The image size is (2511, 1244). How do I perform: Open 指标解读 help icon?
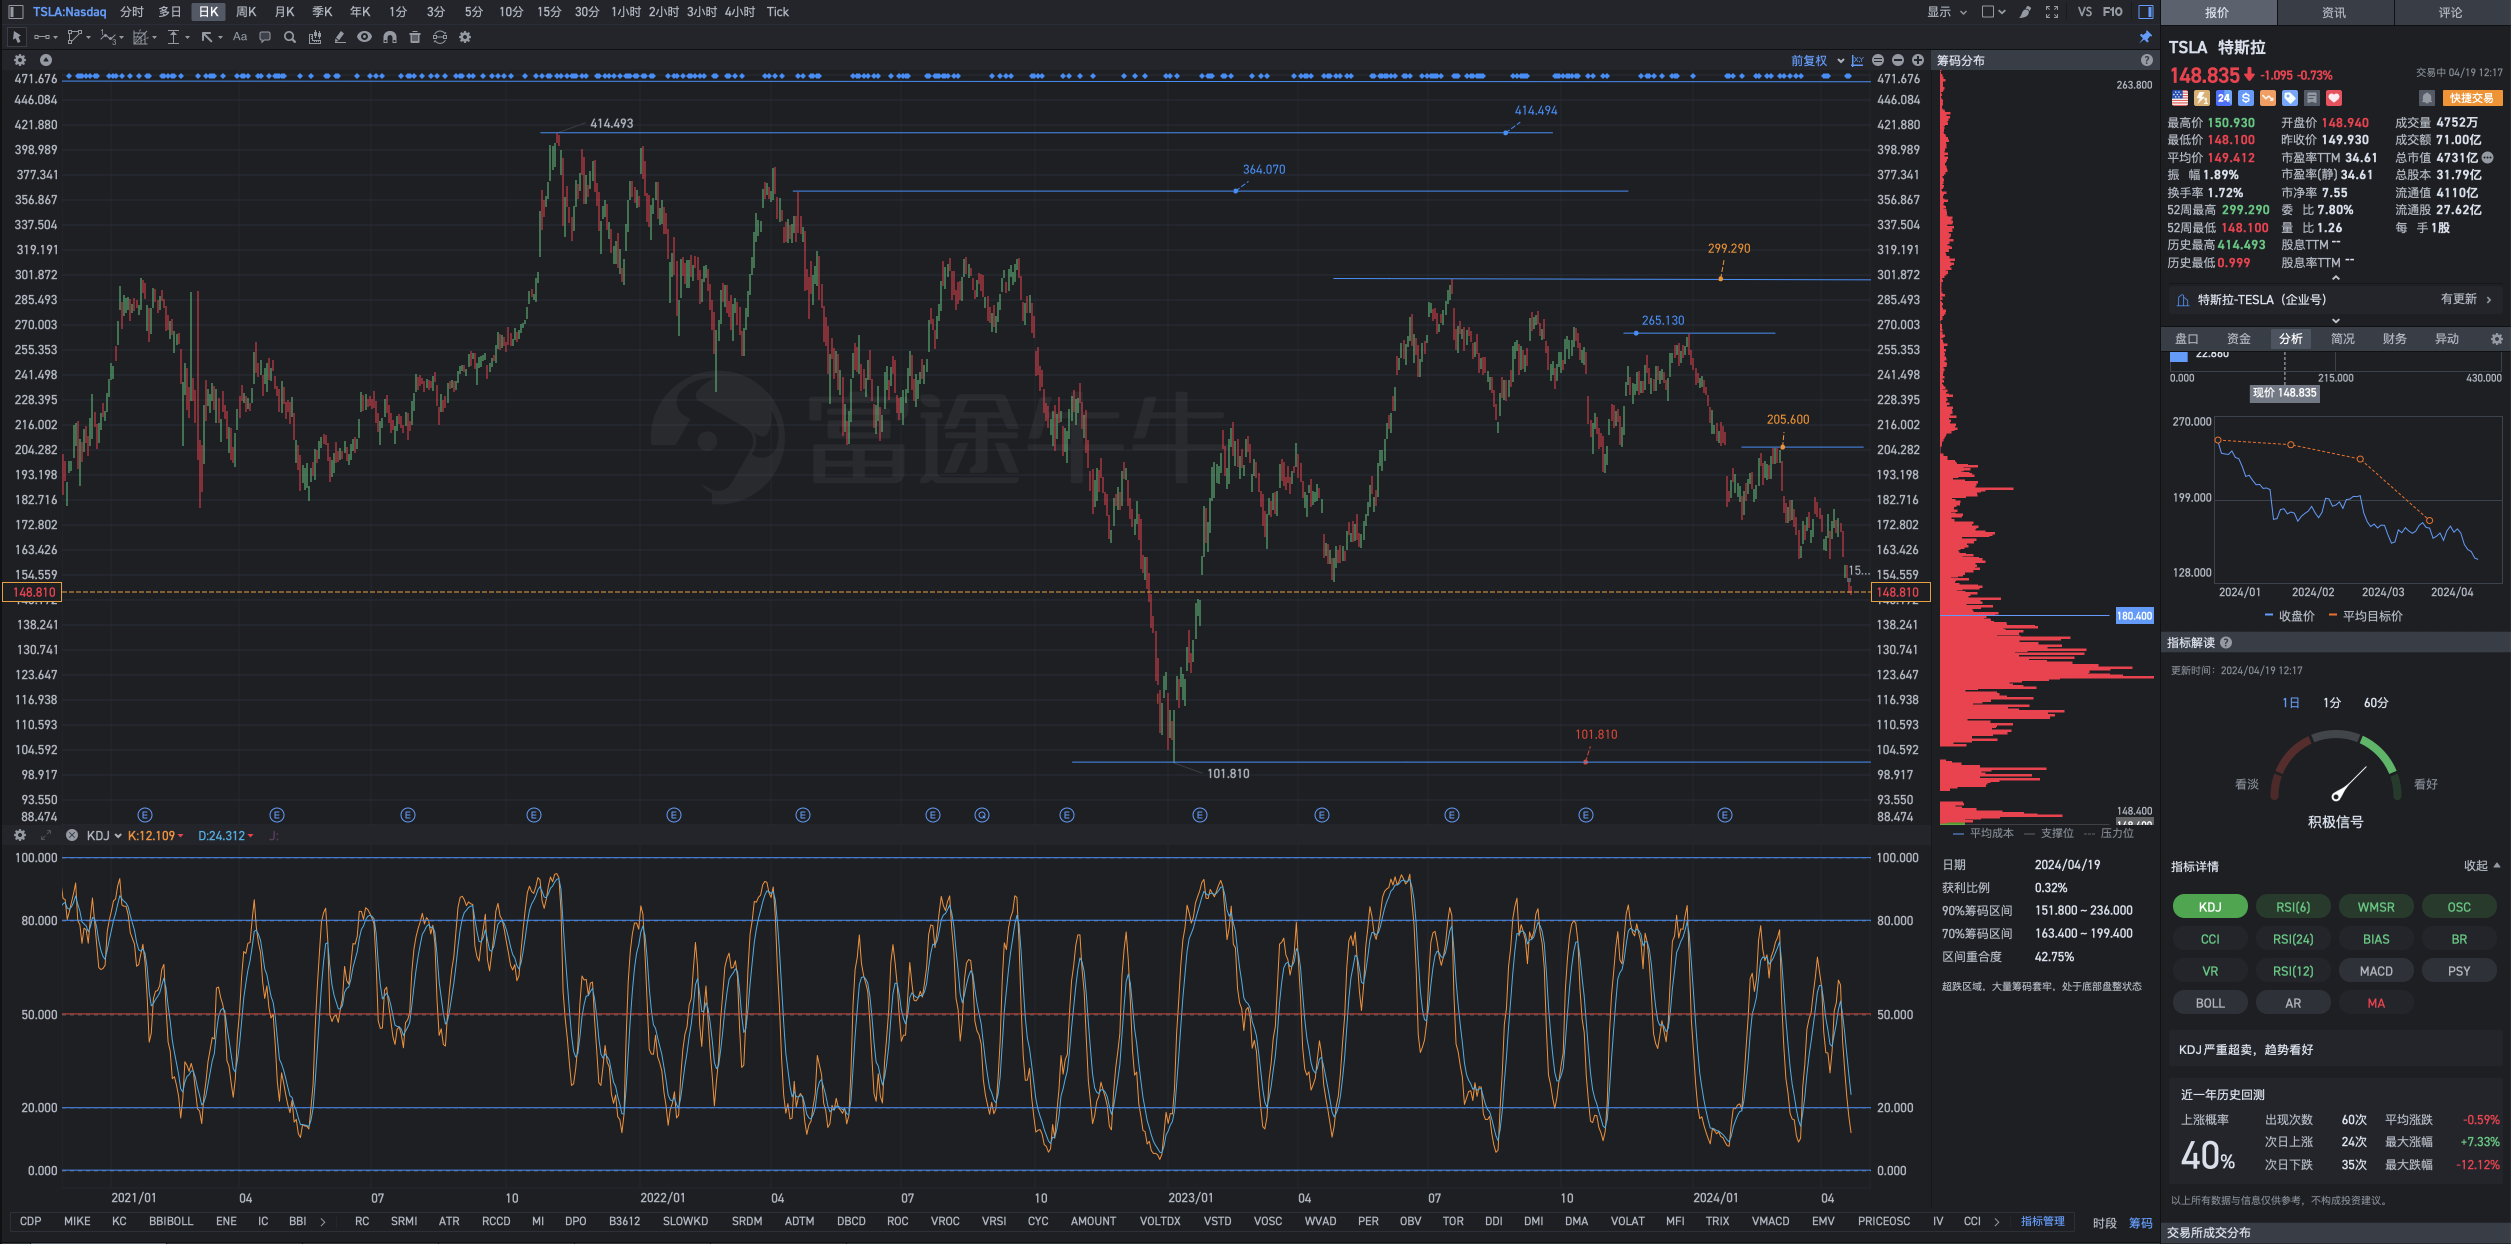click(x=2226, y=643)
